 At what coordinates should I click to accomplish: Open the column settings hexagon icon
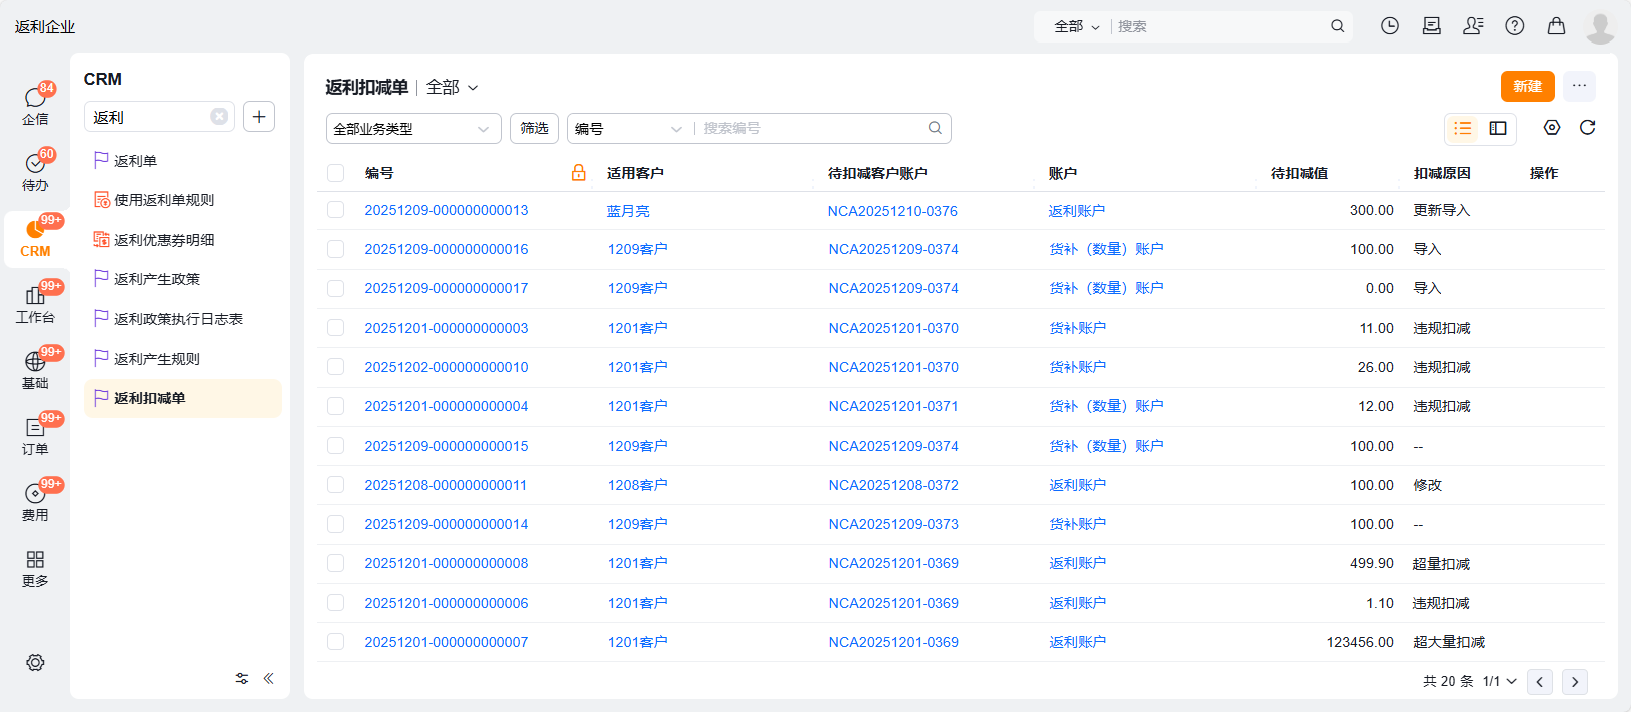click(x=1552, y=127)
